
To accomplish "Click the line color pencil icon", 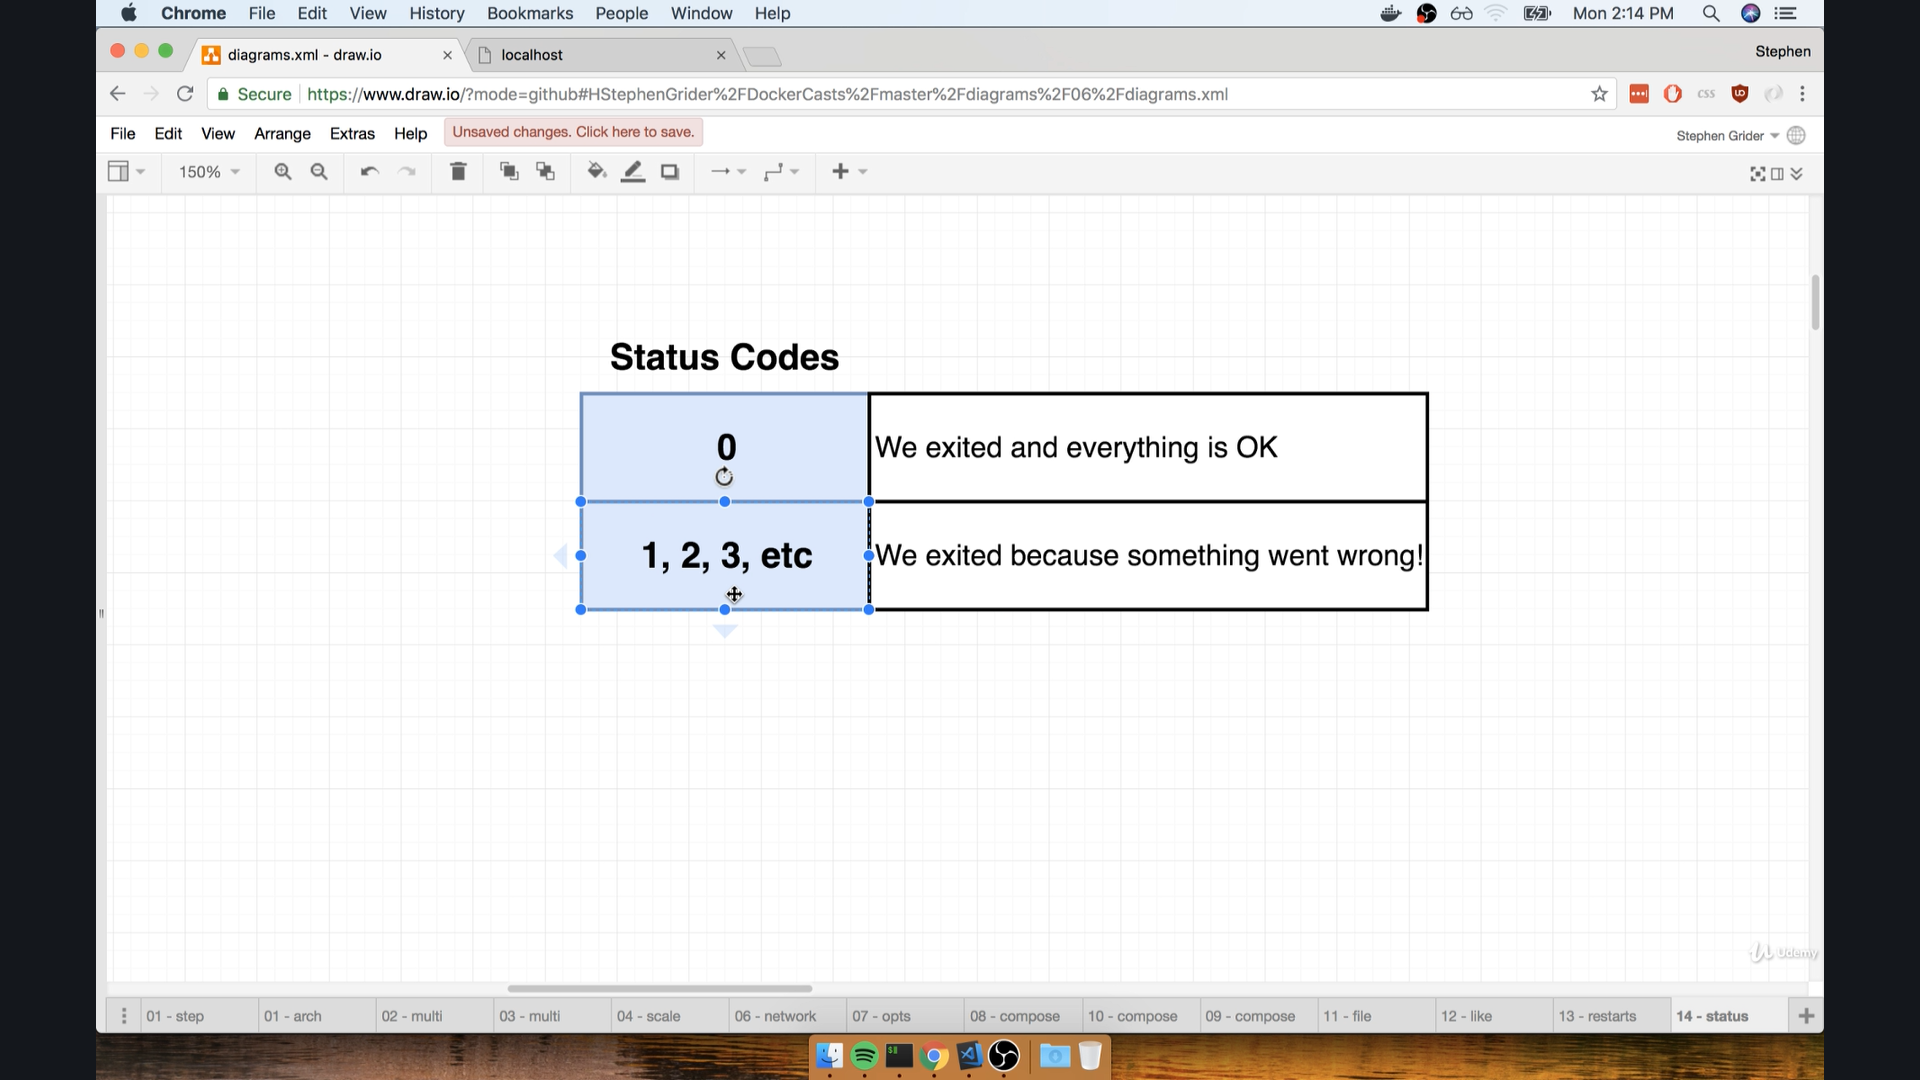I will click(633, 172).
